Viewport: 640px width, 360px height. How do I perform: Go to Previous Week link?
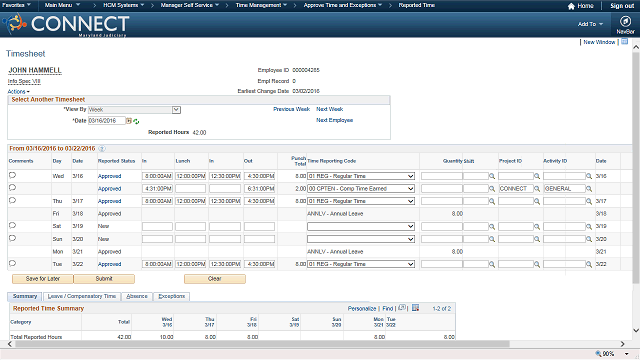[291, 109]
